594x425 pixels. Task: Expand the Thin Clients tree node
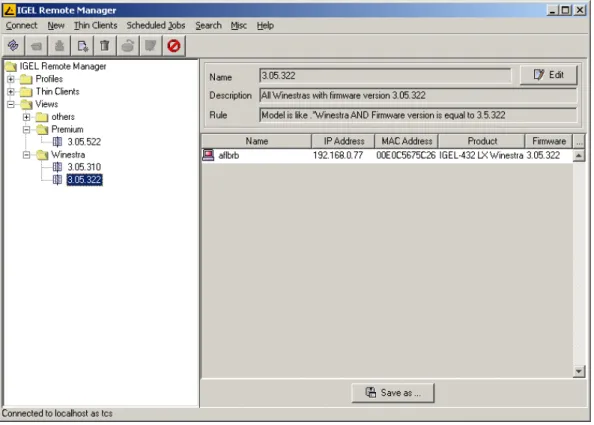[x=11, y=92]
